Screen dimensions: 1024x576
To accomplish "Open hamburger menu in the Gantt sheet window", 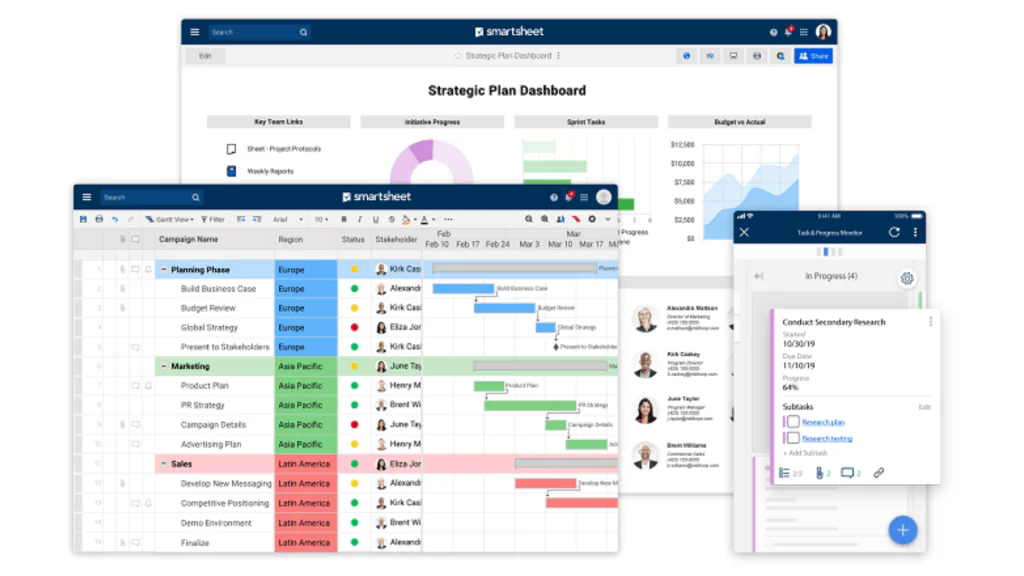I will point(87,197).
